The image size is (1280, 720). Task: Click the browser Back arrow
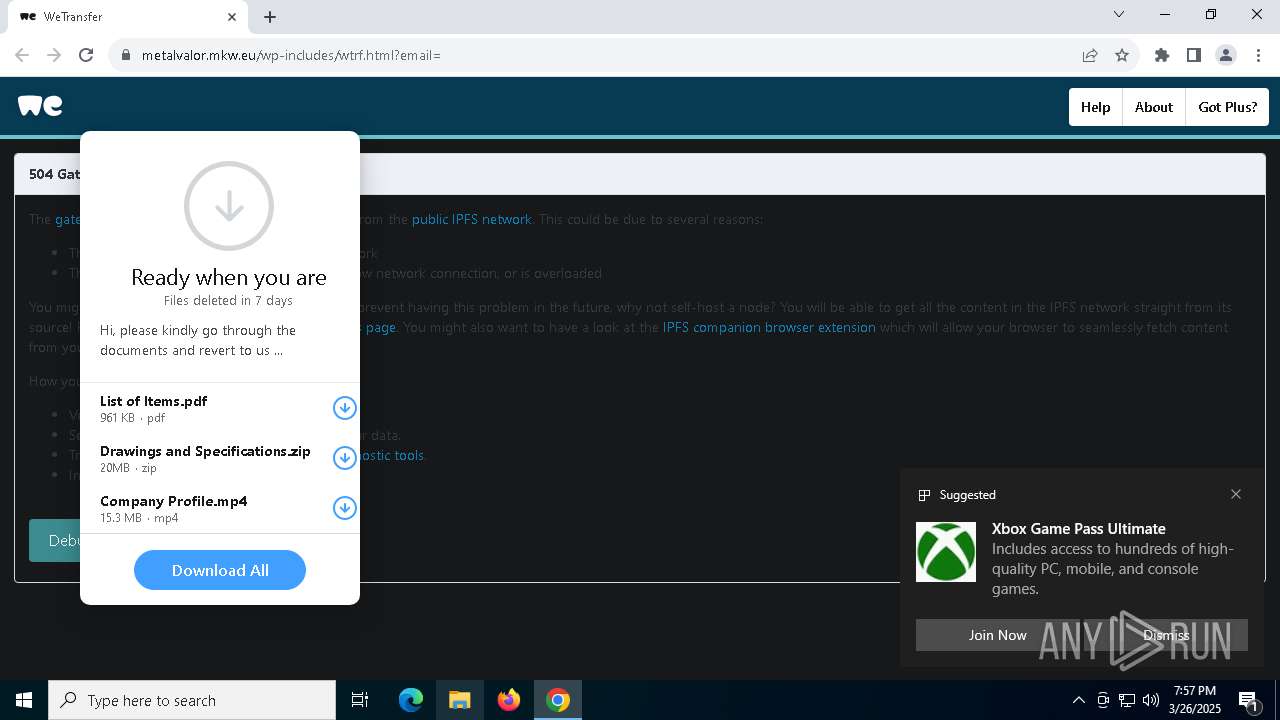pyautogui.click(x=22, y=55)
